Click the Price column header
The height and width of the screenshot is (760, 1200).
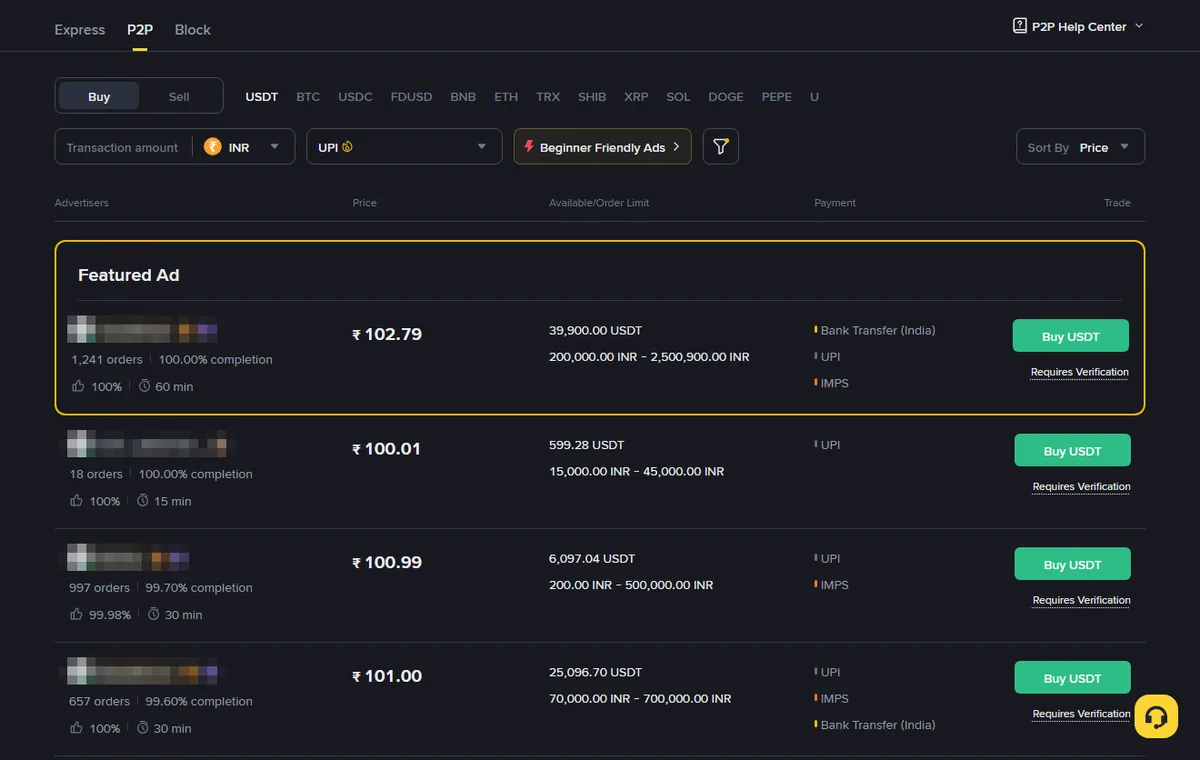tap(365, 203)
